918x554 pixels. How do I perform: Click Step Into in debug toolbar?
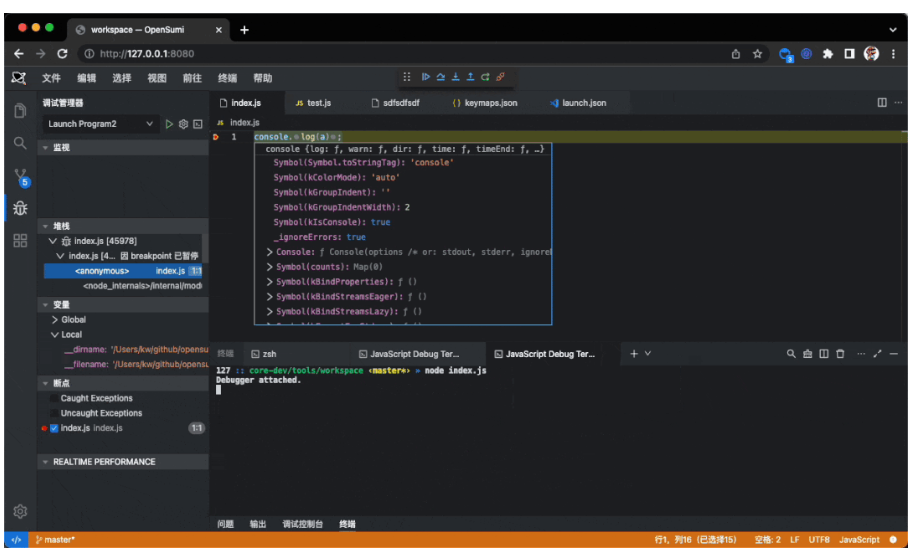[455, 77]
